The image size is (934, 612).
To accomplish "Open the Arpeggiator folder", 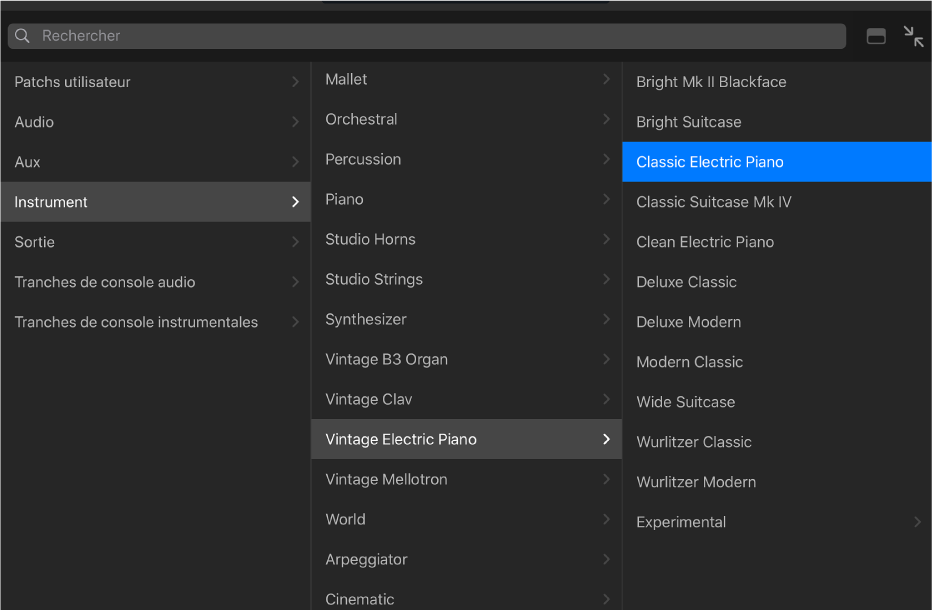I will tap(467, 559).
